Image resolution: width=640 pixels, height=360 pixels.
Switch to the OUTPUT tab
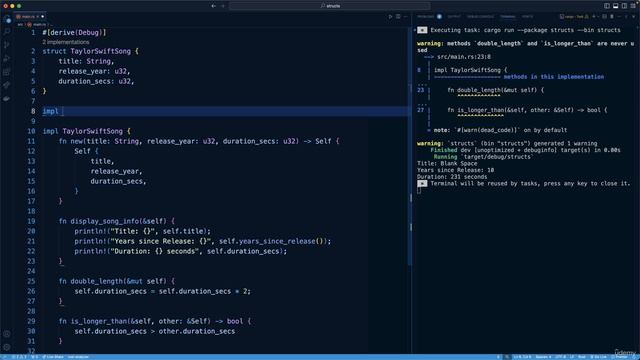pos(454,17)
